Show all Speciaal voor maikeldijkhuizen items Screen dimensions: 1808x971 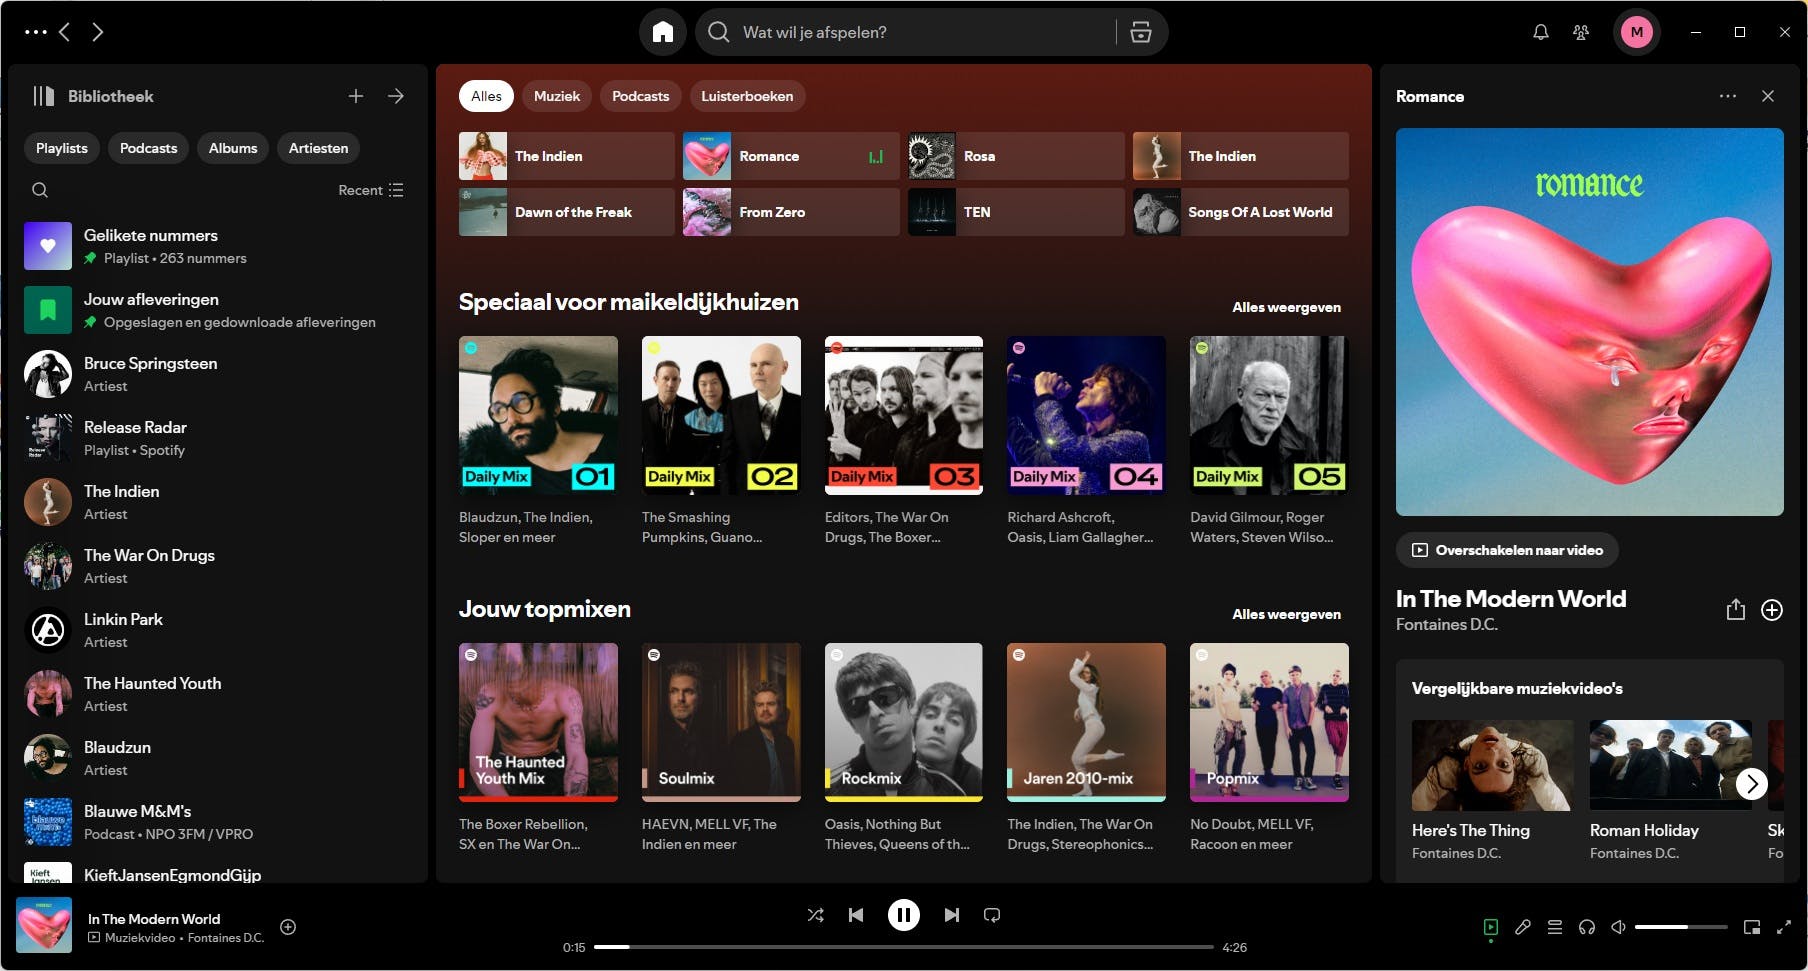click(x=1286, y=307)
